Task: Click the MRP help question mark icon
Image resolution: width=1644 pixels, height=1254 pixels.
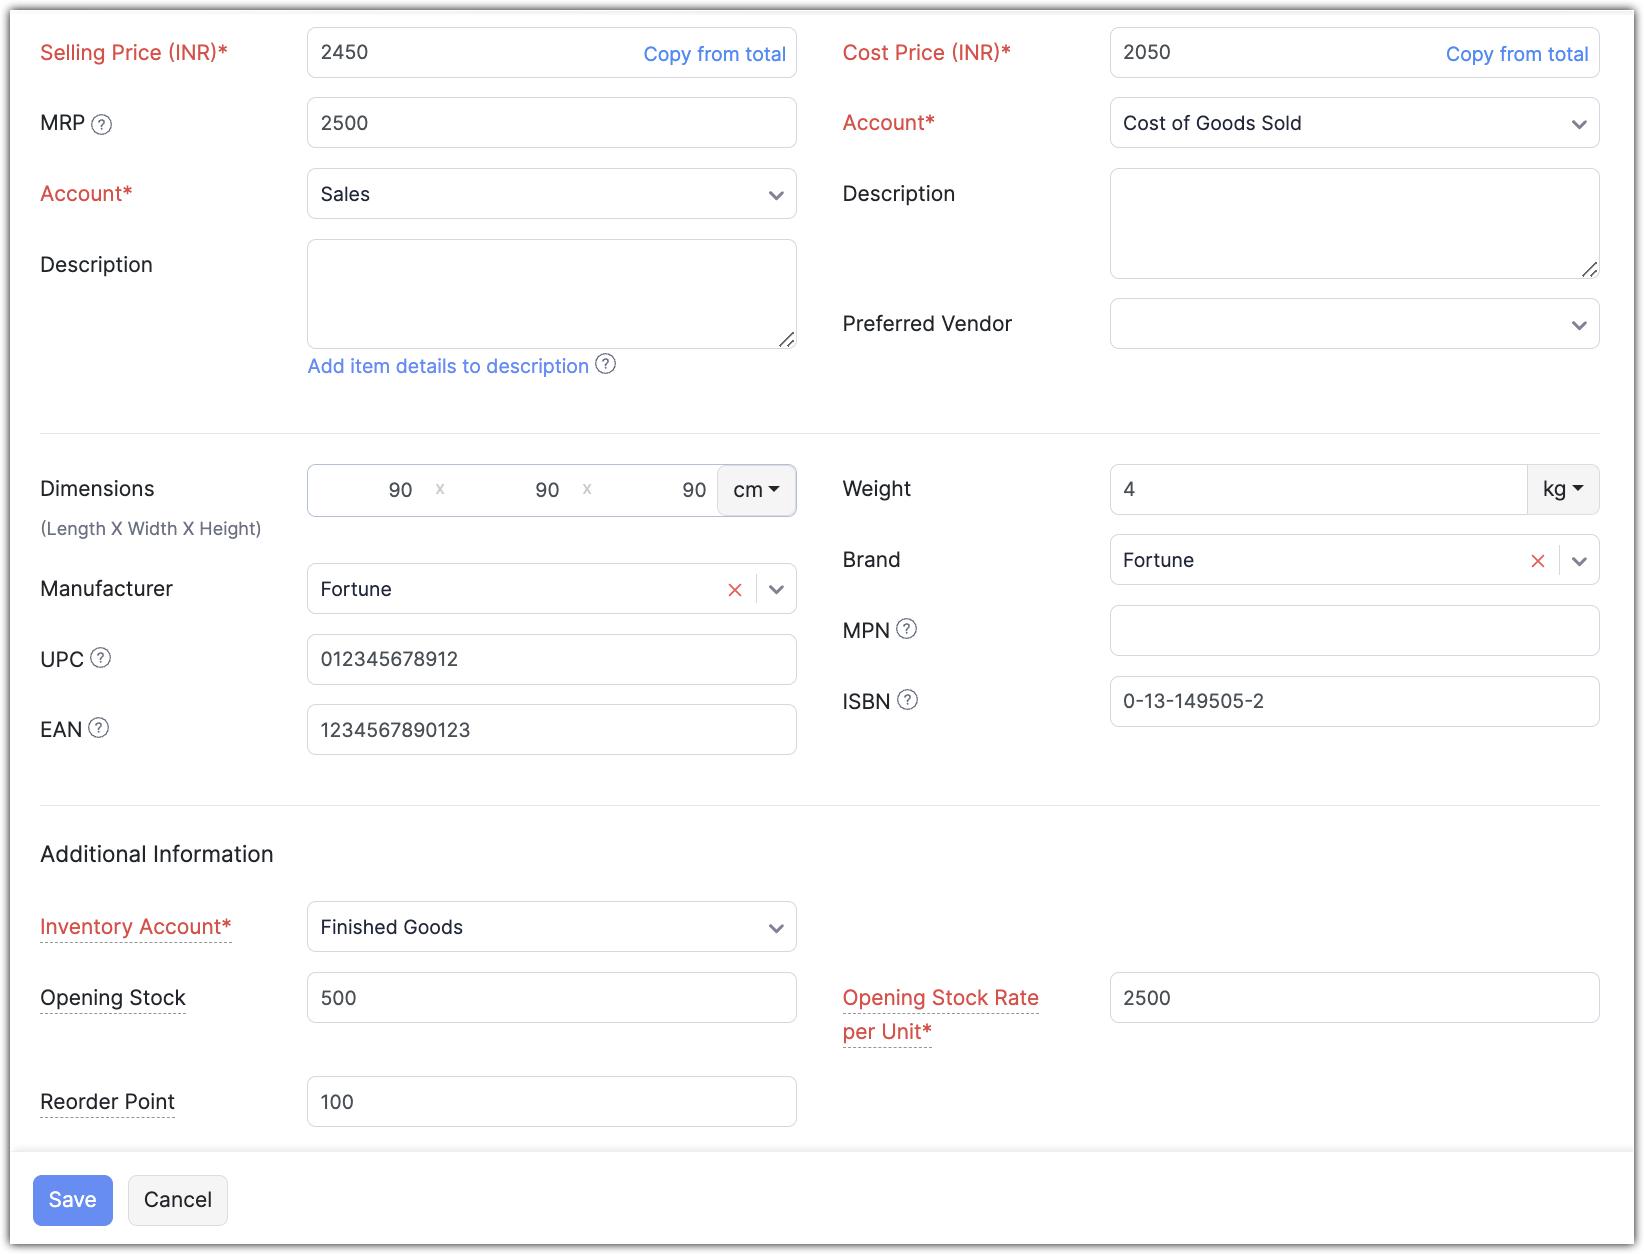Action: point(101,124)
